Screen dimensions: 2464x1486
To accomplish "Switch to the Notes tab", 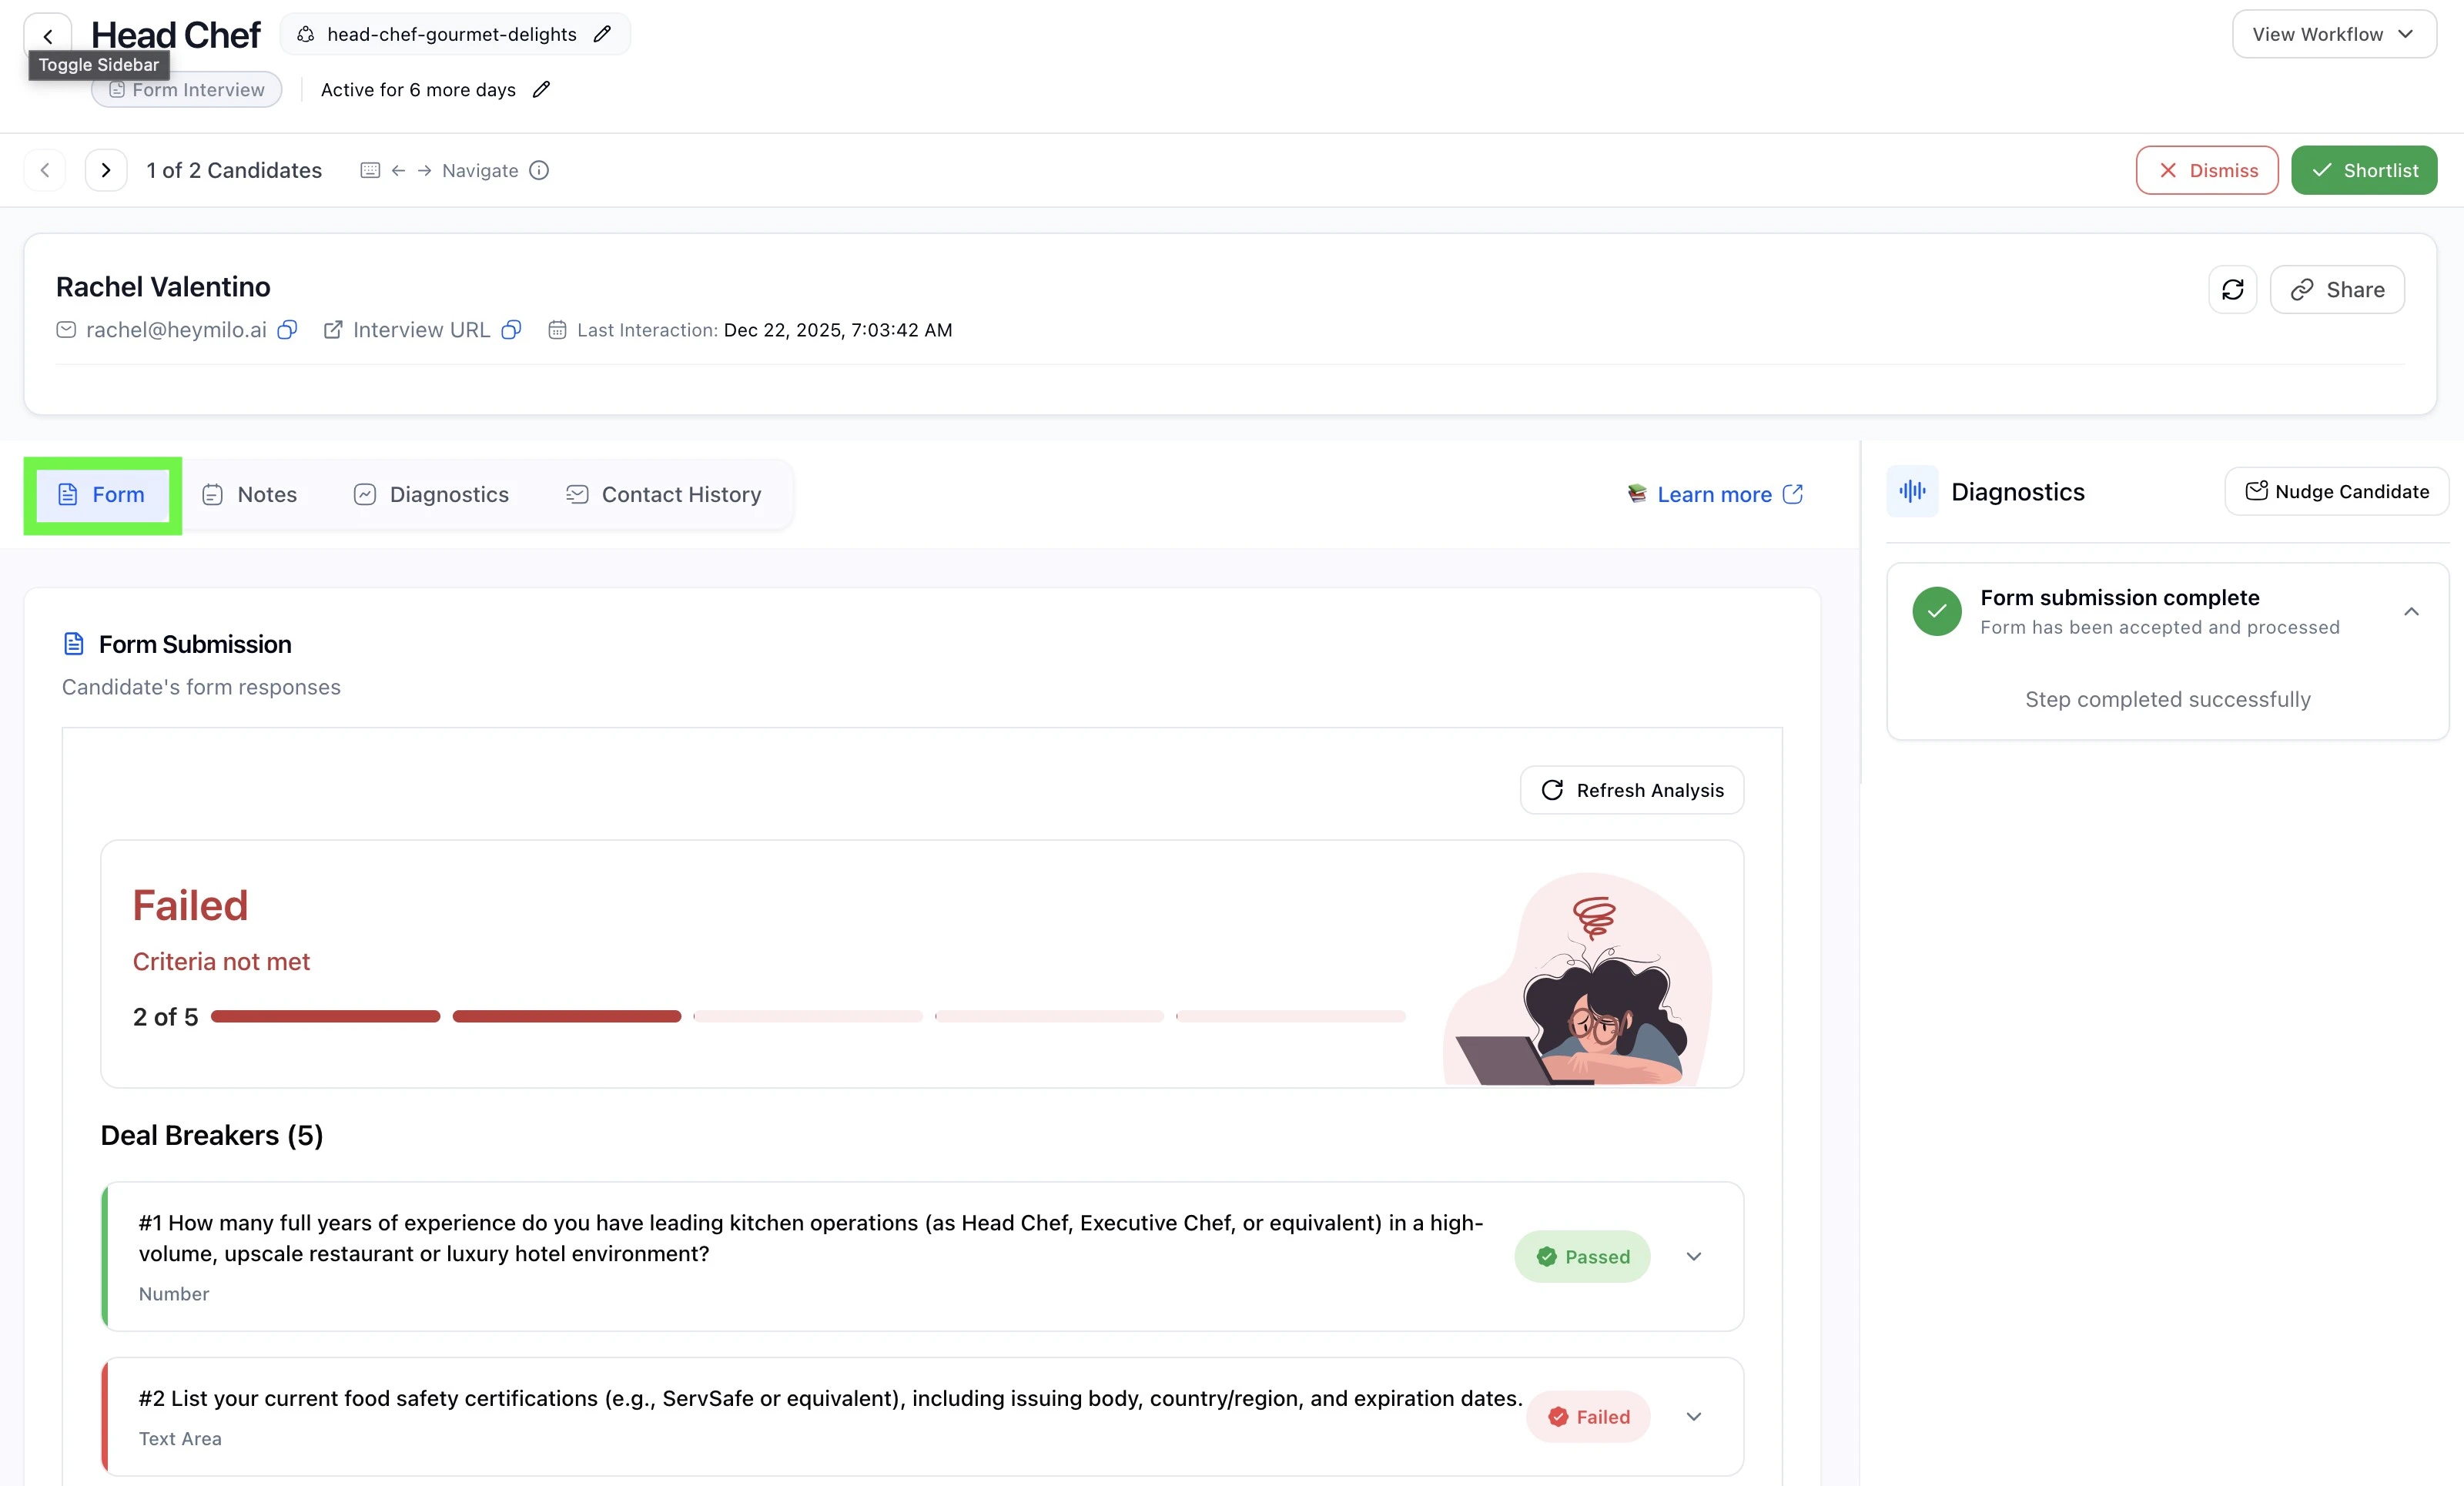I will 250,495.
